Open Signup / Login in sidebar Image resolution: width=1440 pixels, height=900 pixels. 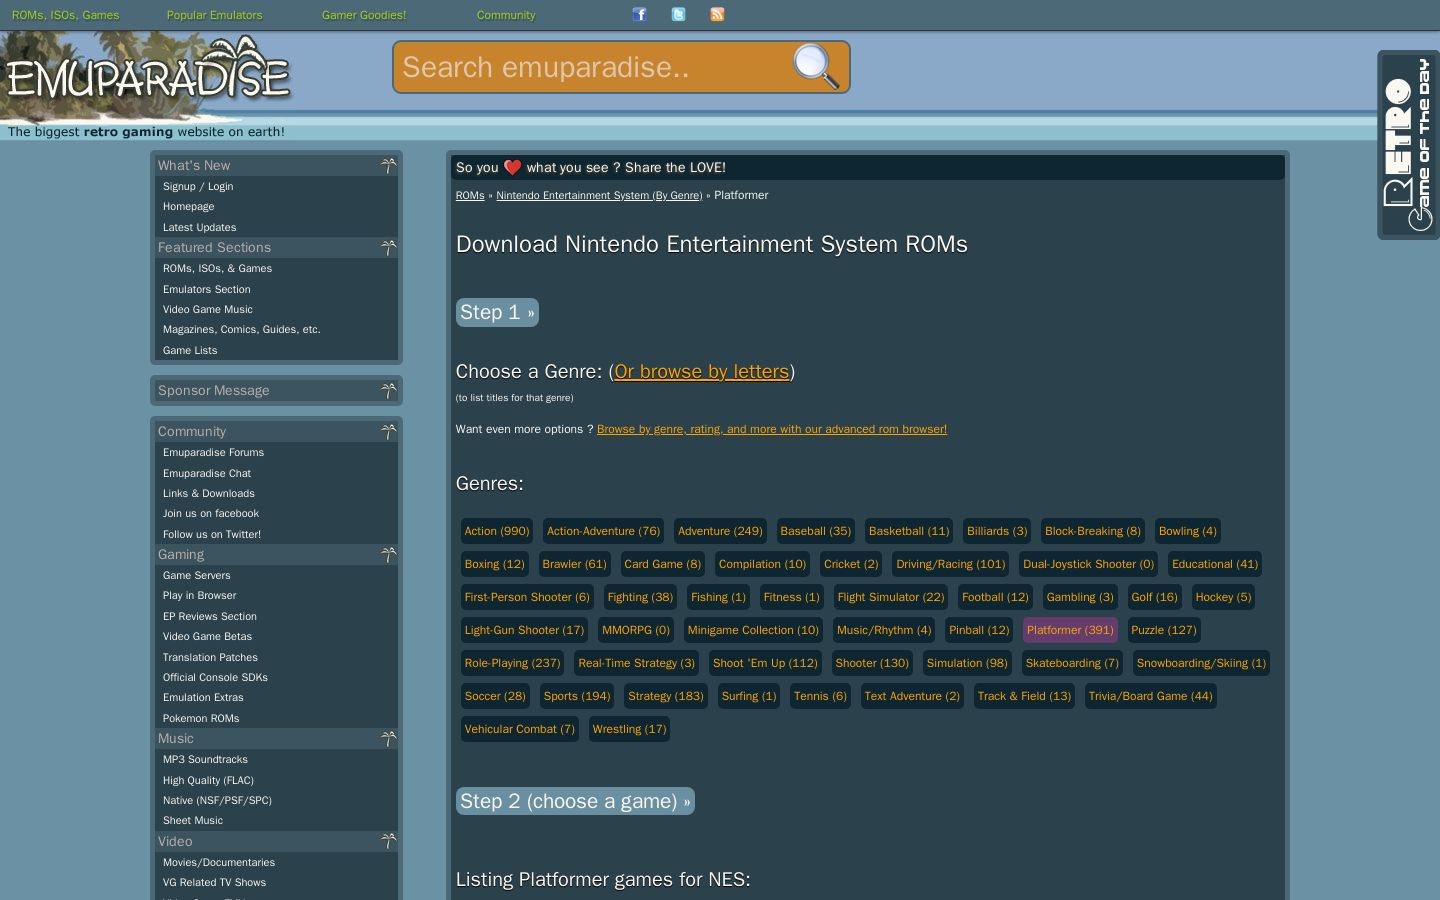click(198, 186)
